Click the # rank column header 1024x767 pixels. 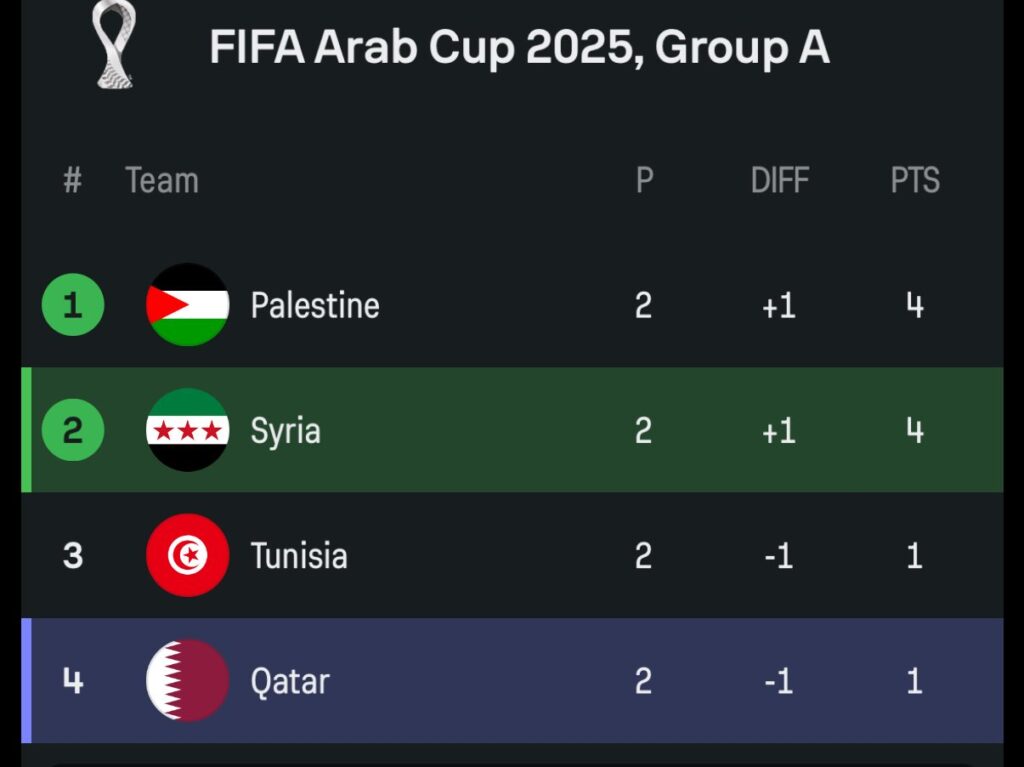(x=72, y=181)
